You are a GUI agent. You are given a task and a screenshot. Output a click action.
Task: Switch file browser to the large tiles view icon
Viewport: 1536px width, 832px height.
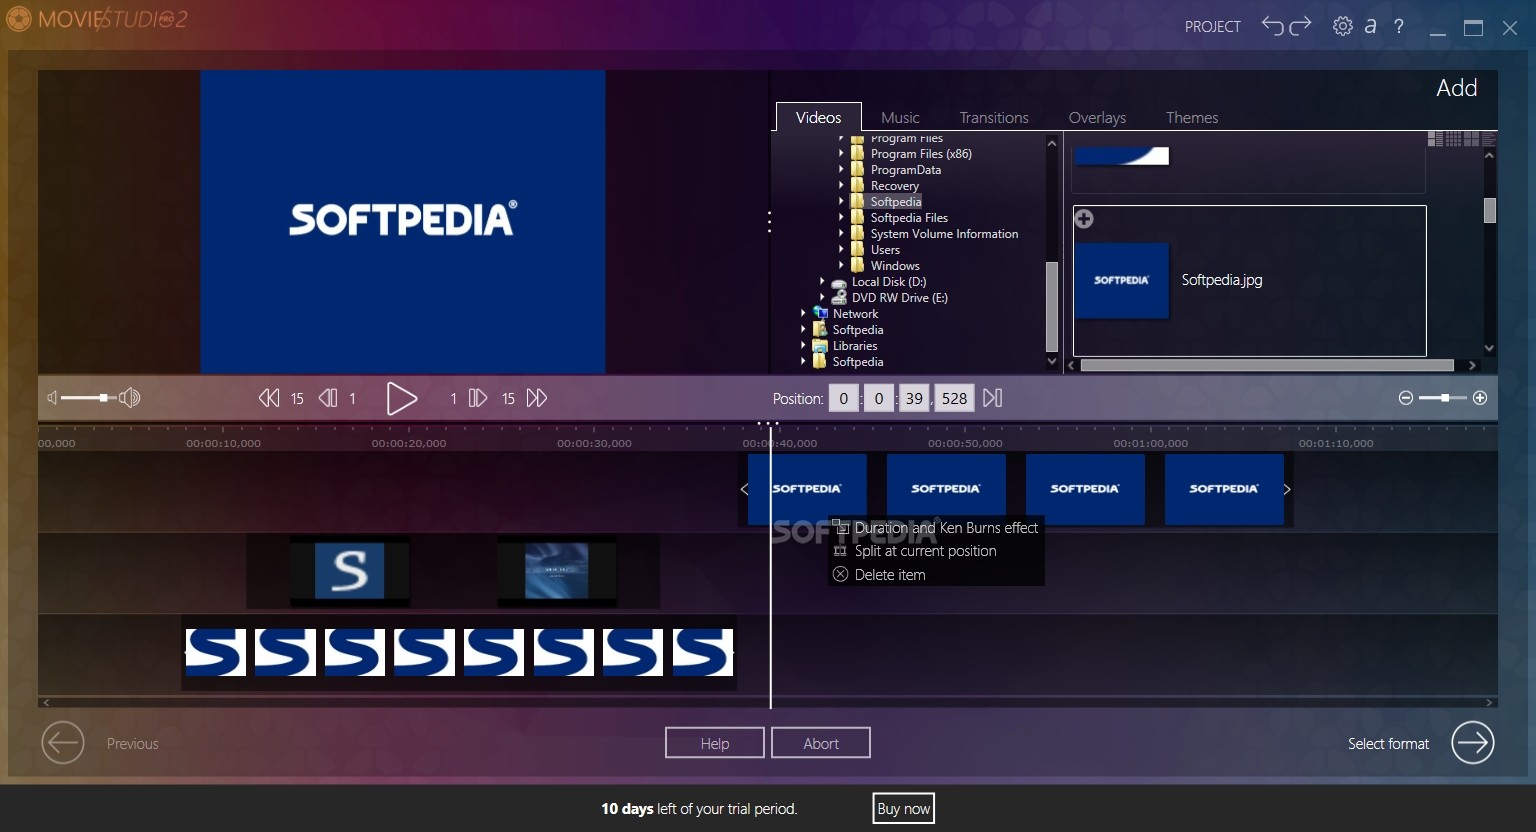click(x=1471, y=139)
